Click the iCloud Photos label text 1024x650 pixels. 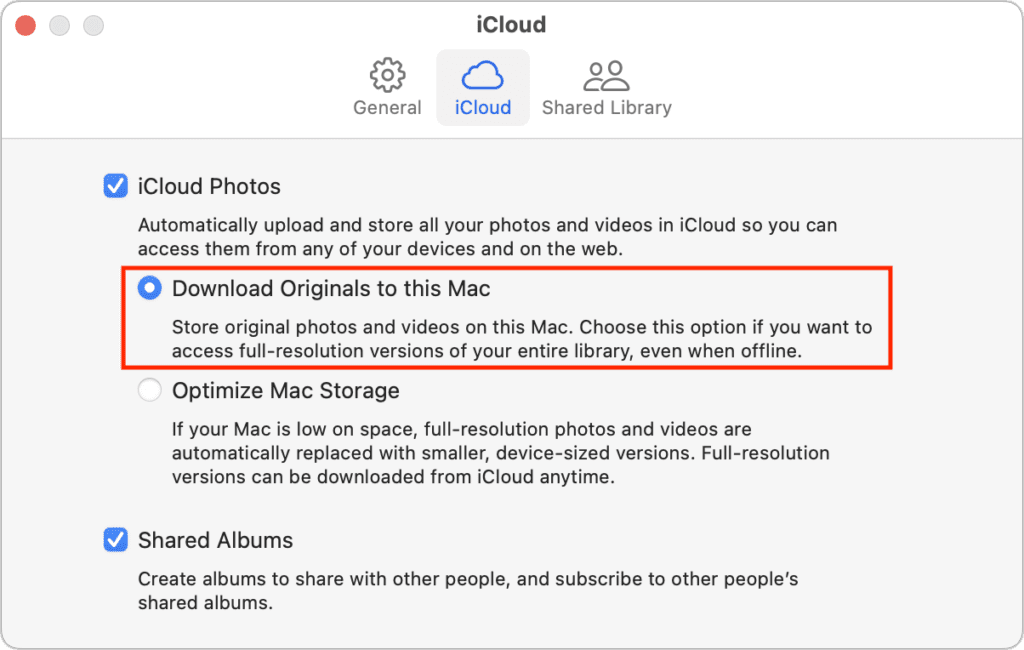[209, 186]
